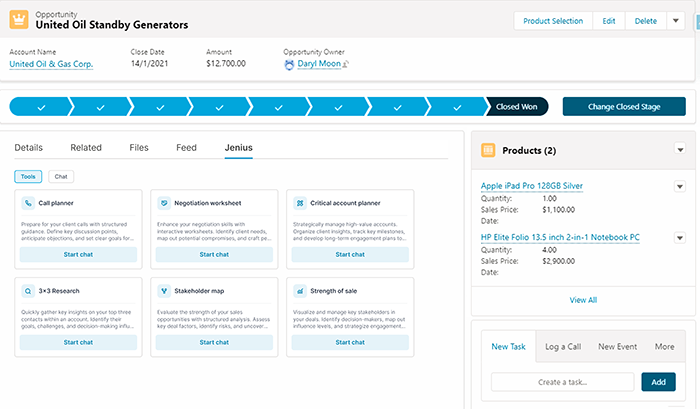The width and height of the screenshot is (700, 409).
Task: Start chat in 3×3 Research card
Action: (x=78, y=342)
